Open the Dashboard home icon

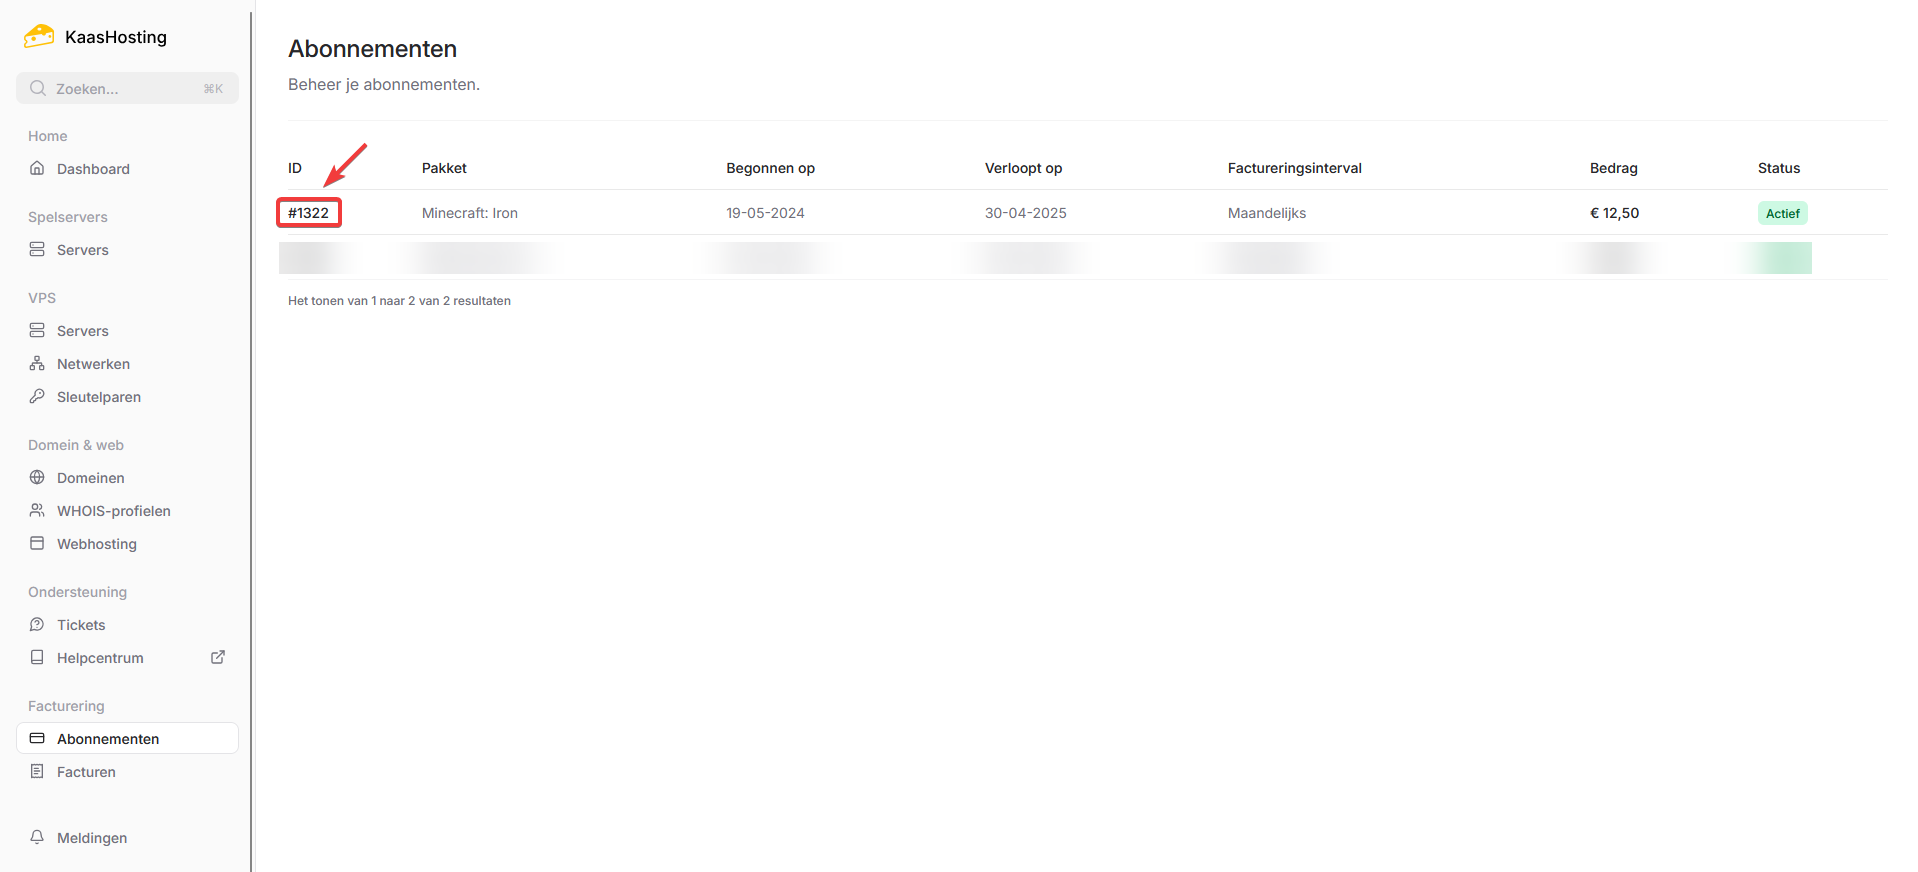pyautogui.click(x=37, y=168)
